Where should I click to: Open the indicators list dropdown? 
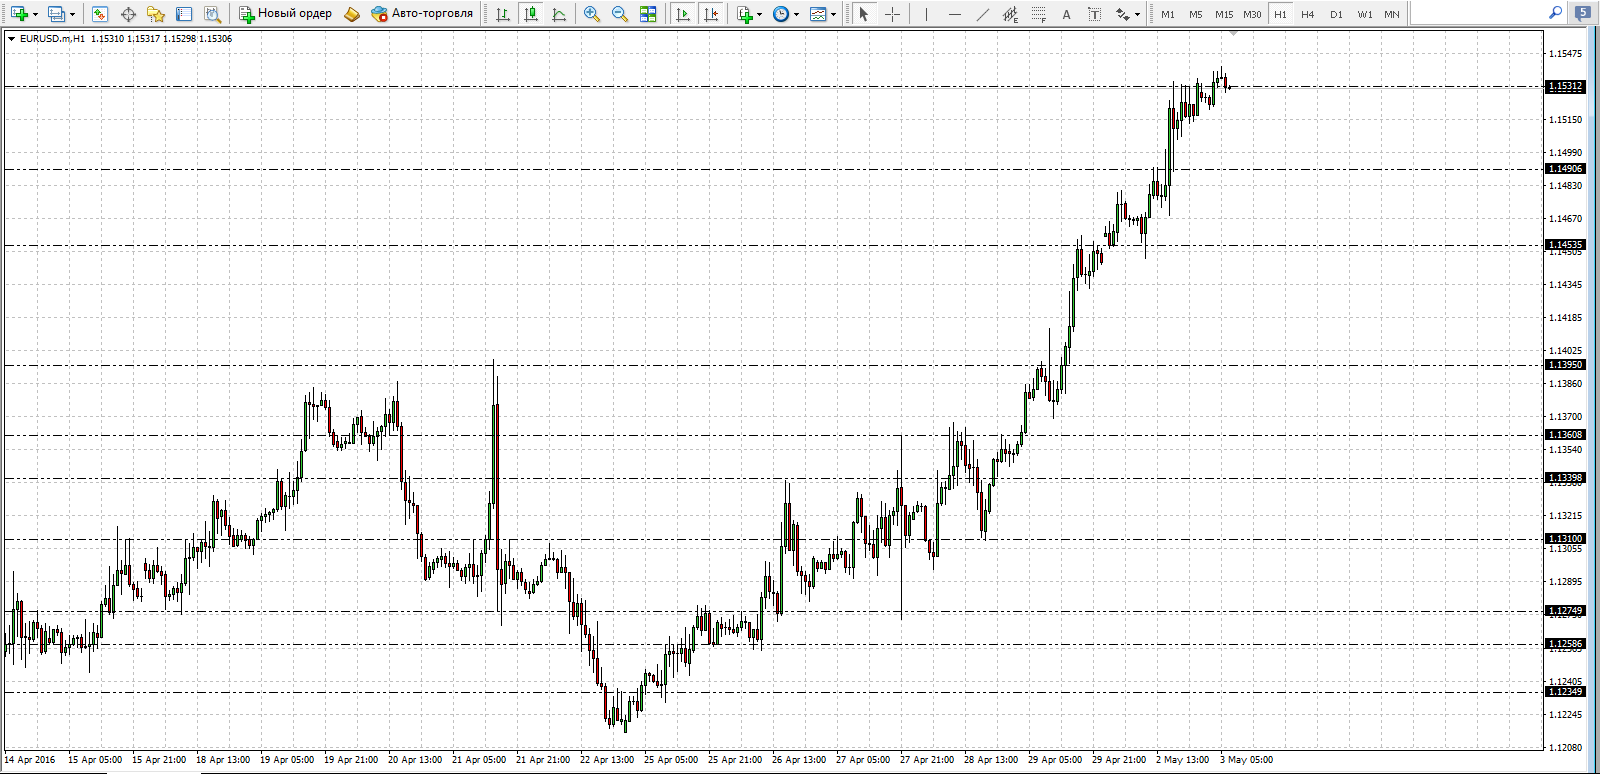tap(759, 14)
